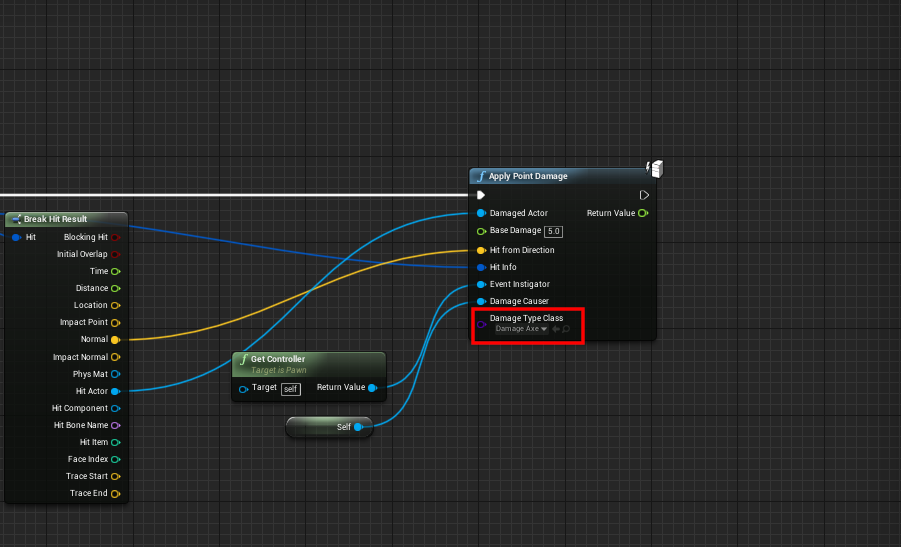The height and width of the screenshot is (547, 901).
Task: Click the Blocking Hit boolean pin
Action: pyautogui.click(x=115, y=237)
